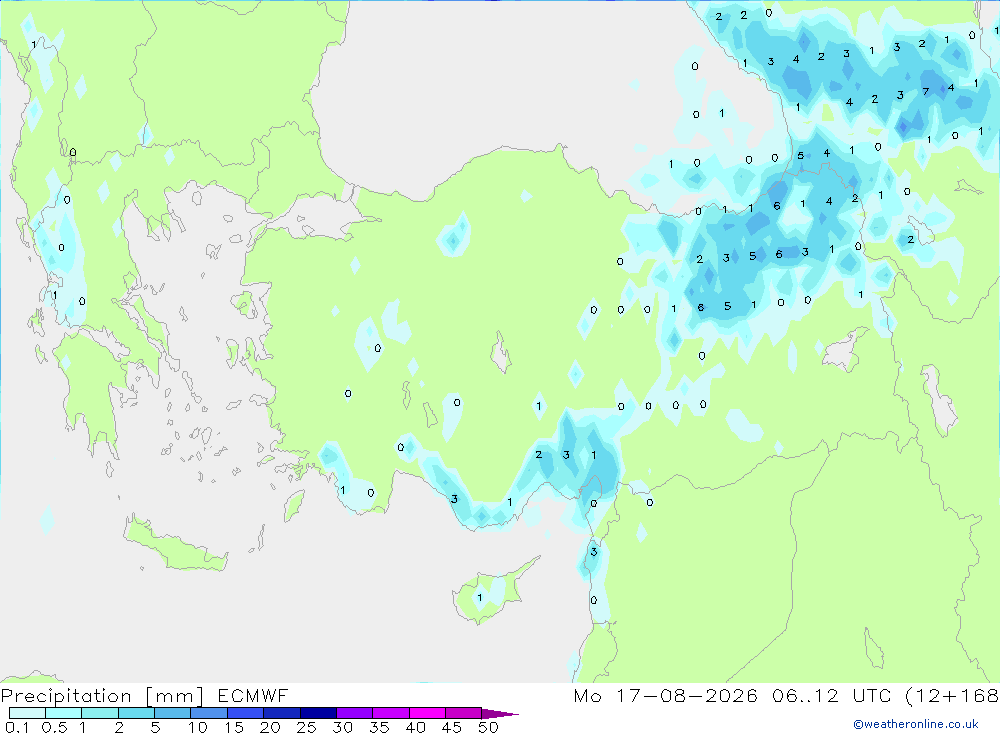Viewport: 1000px width, 733px height.
Task: Click the legend label "50"
Action: (488, 727)
